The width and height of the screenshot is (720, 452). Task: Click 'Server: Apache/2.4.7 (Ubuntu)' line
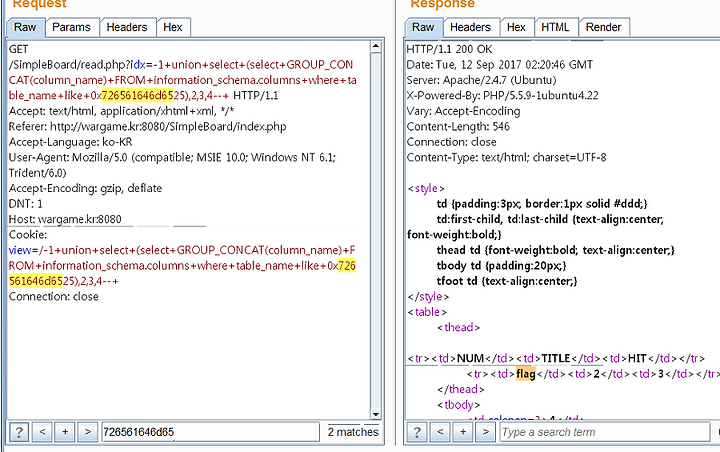coord(482,80)
